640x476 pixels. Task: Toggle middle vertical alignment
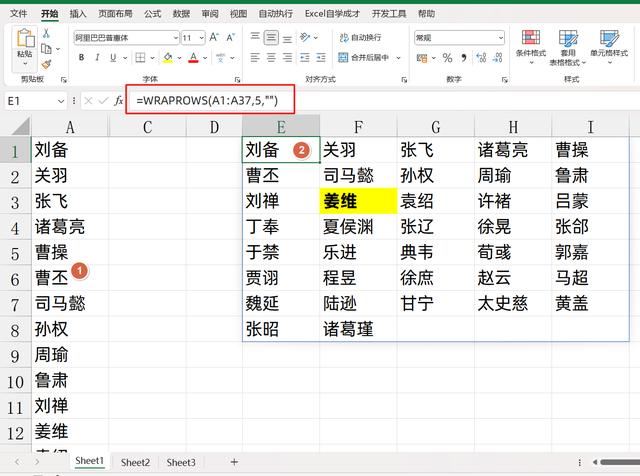point(271,38)
